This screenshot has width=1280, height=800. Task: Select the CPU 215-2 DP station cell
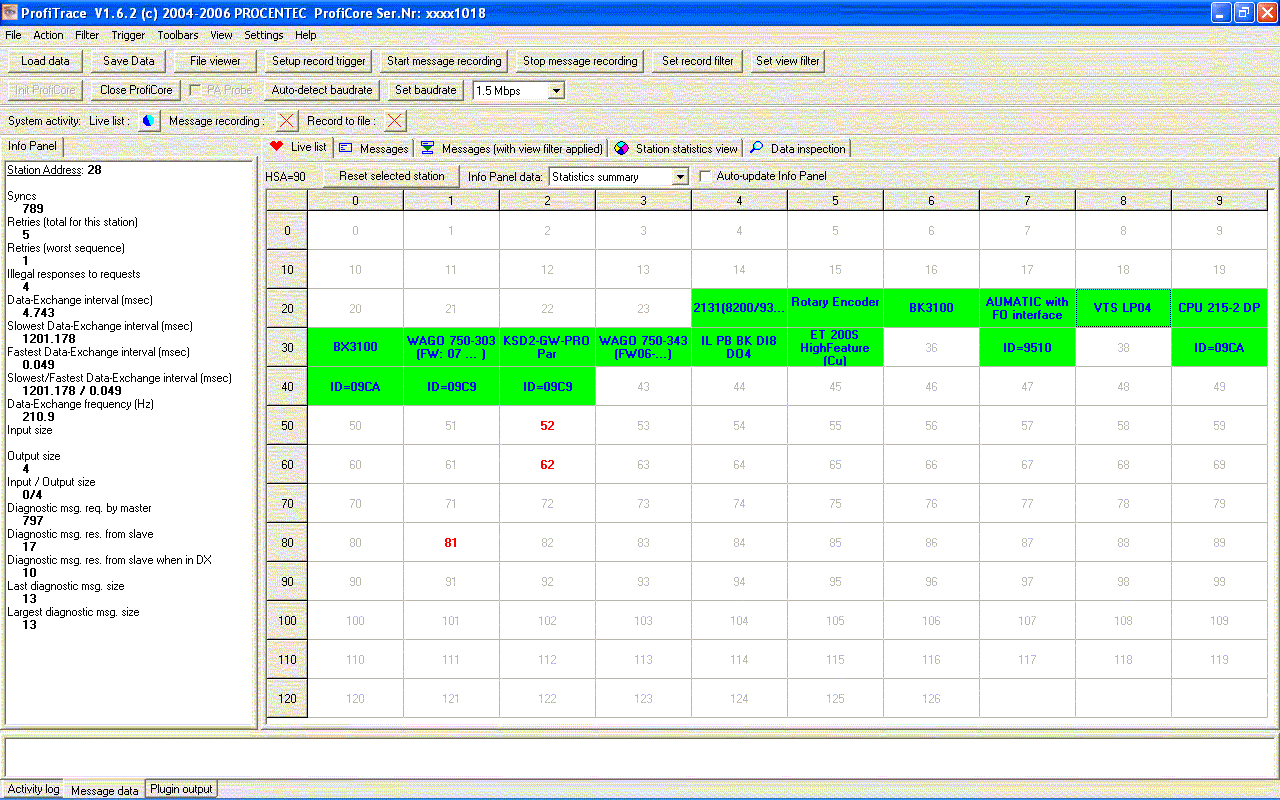point(1219,308)
